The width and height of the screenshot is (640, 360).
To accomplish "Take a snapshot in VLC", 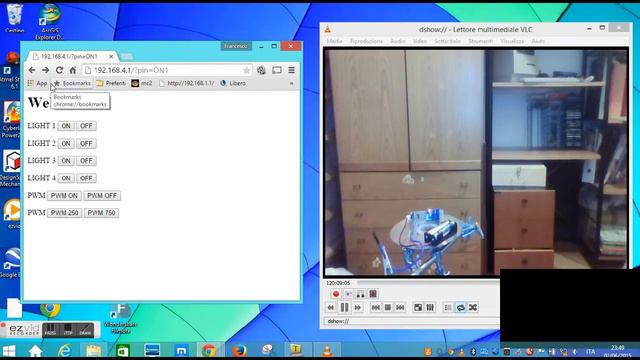I will 348,294.
